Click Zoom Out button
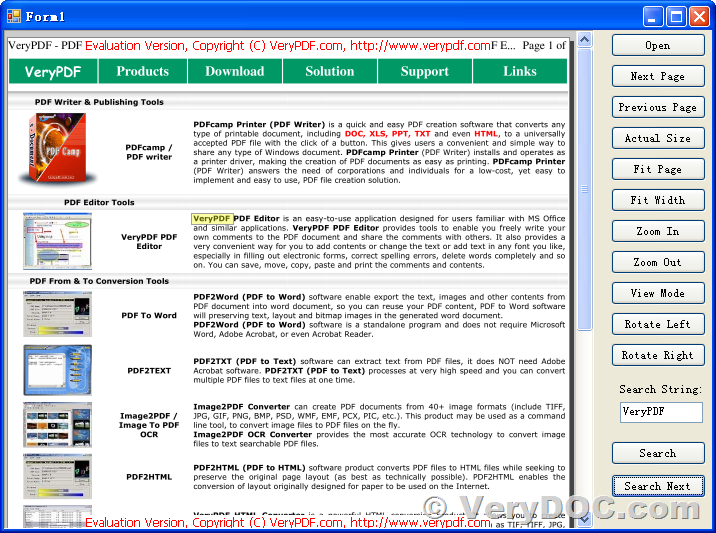This screenshot has width=716, height=533. (x=658, y=262)
